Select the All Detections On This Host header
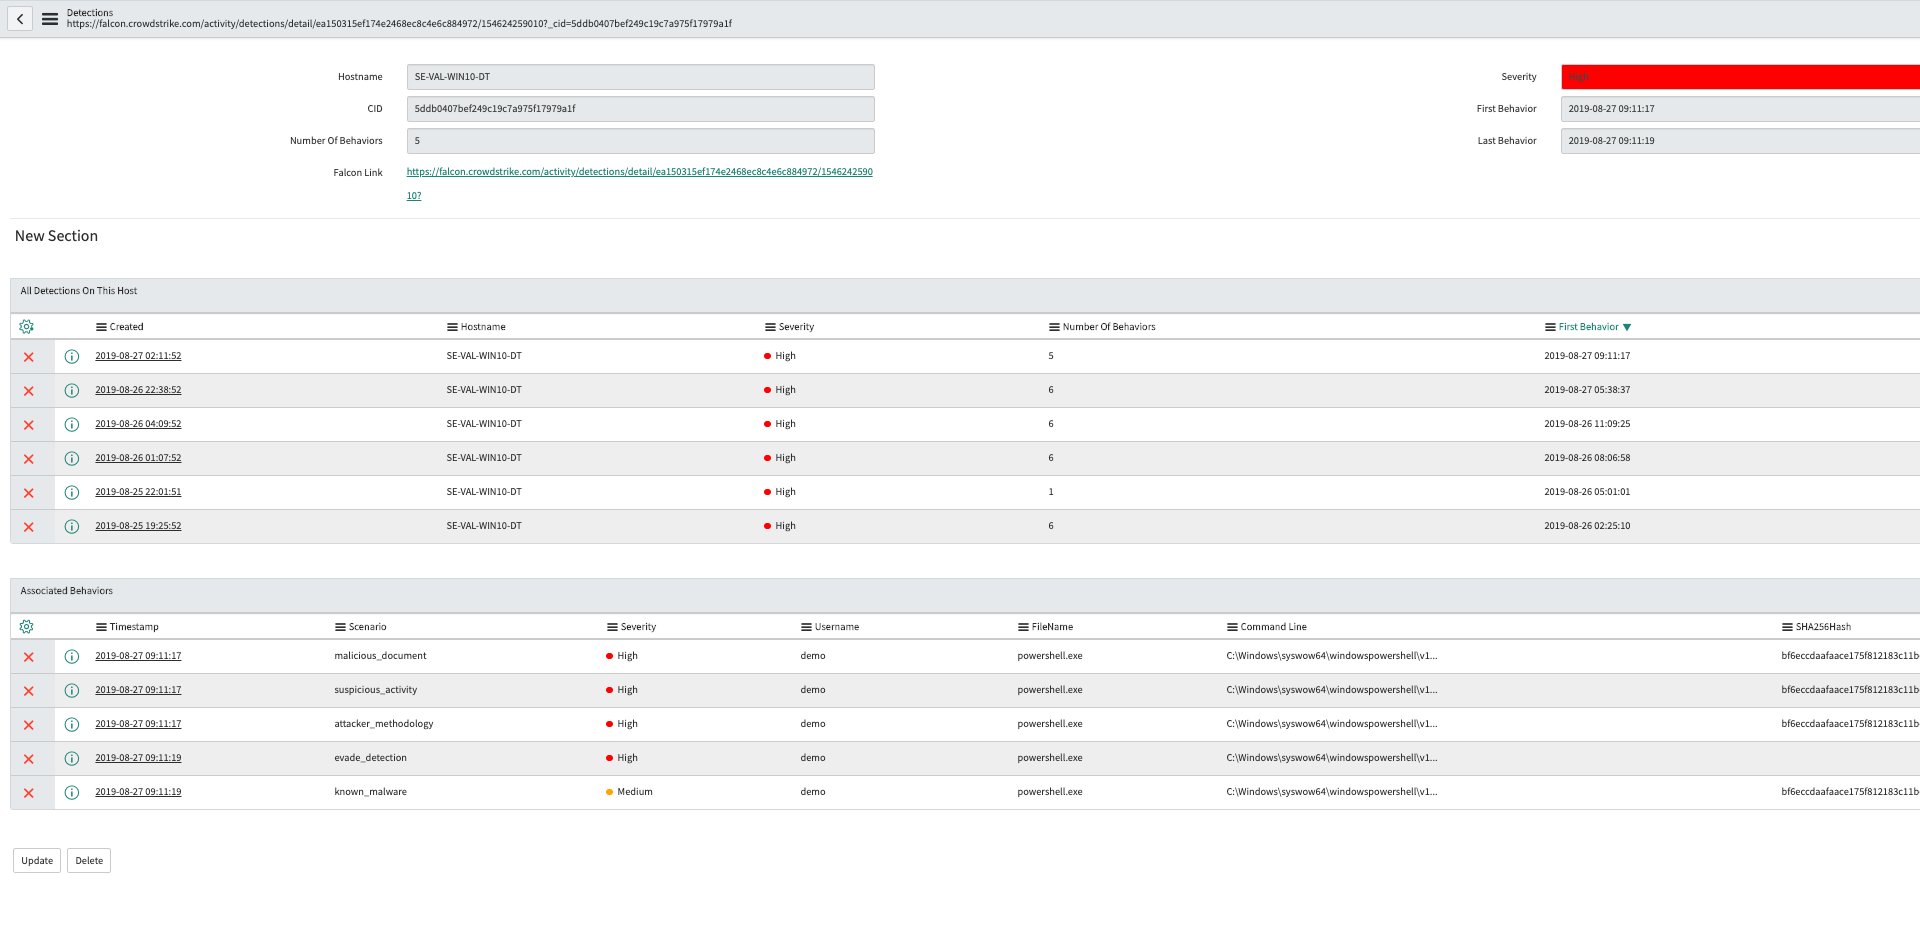Image resolution: width=1920 pixels, height=926 pixels. (79, 291)
